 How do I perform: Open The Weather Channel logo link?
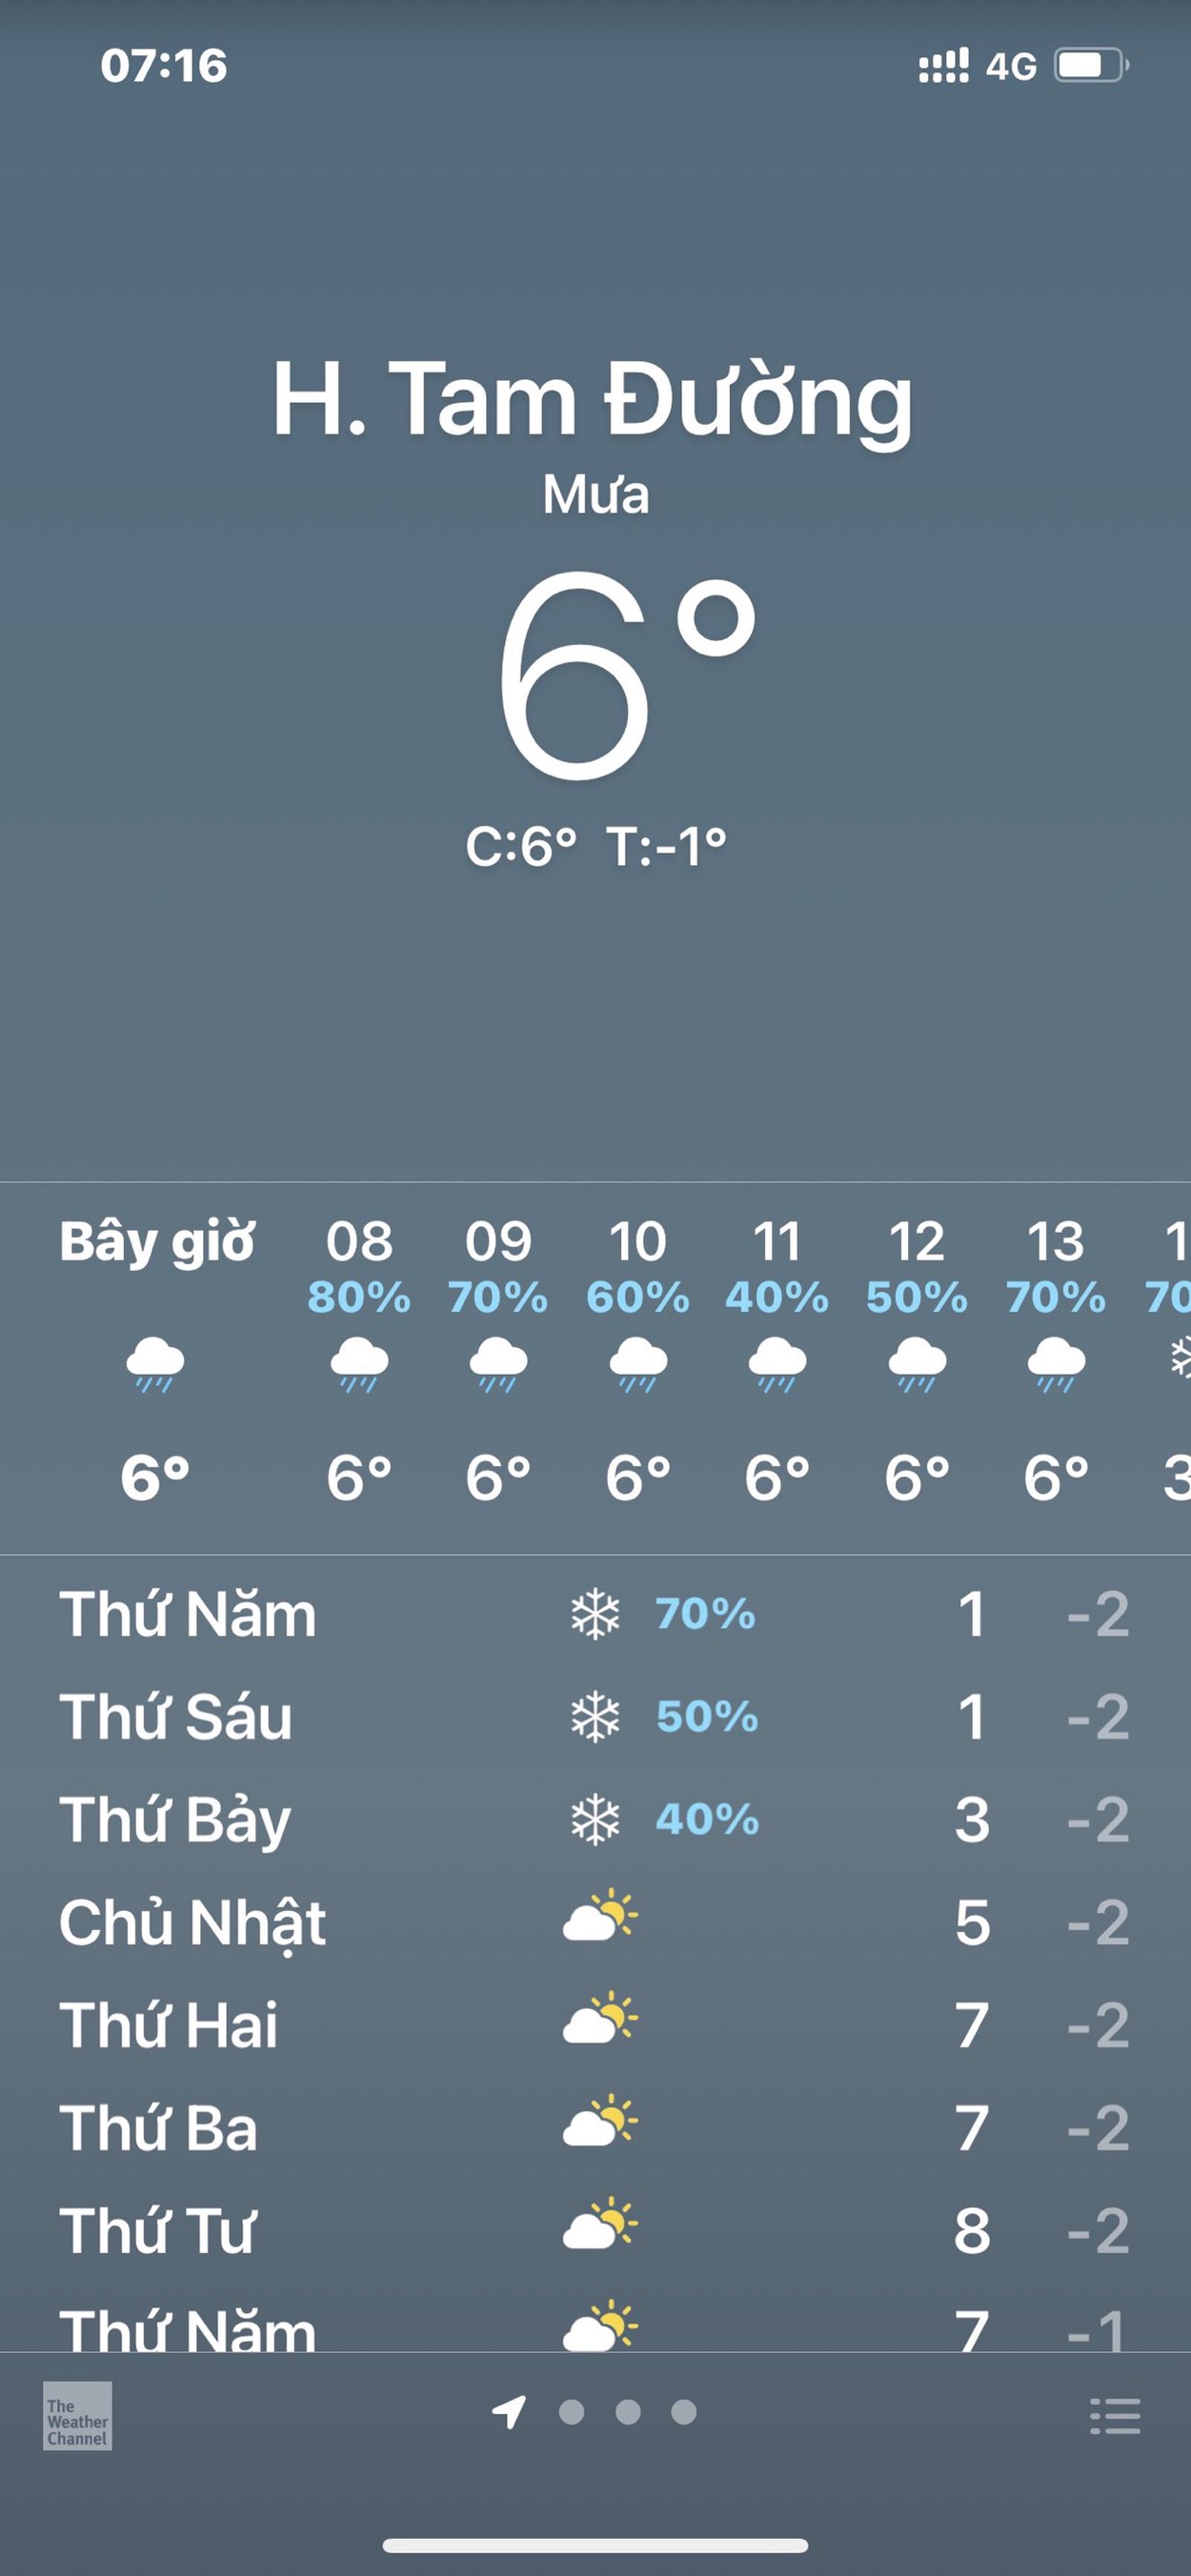pyautogui.click(x=77, y=2415)
